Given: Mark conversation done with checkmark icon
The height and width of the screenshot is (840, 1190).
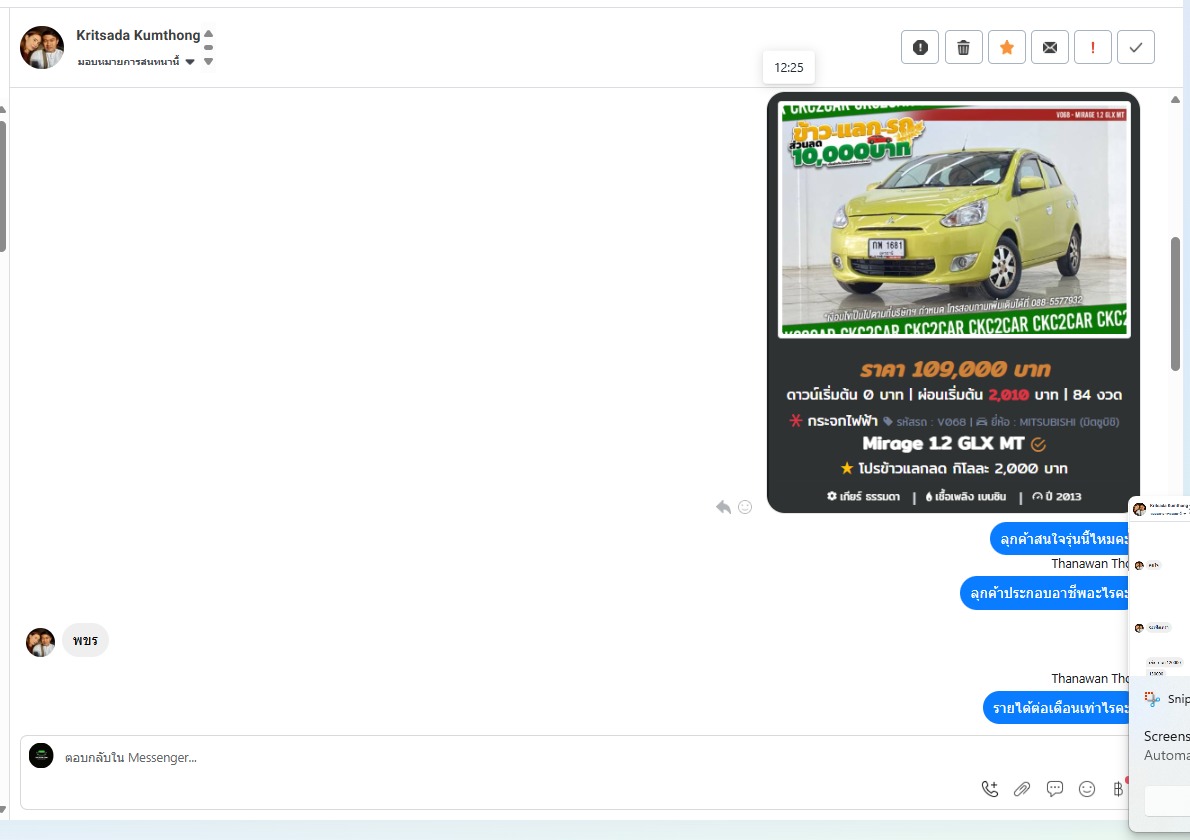Looking at the screenshot, I should coord(1136,47).
